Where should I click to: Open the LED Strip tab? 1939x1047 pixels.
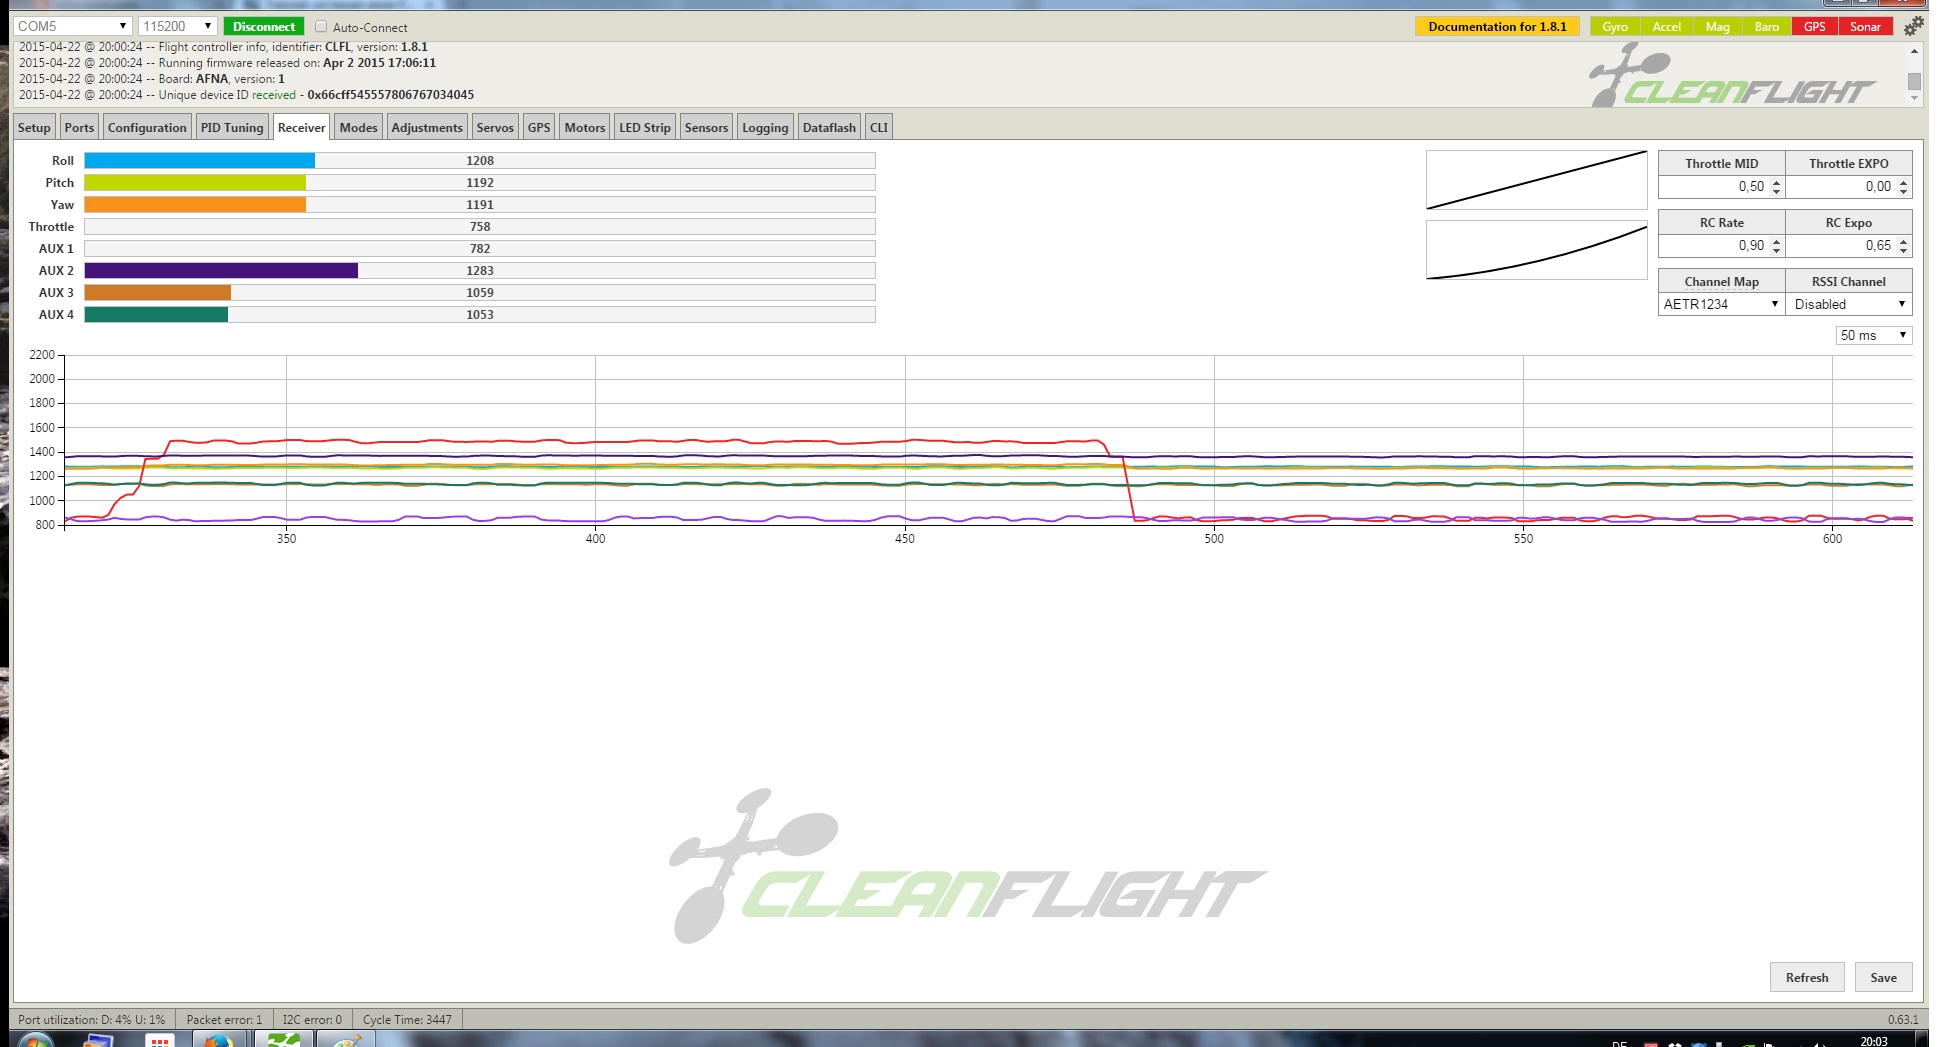(x=645, y=127)
